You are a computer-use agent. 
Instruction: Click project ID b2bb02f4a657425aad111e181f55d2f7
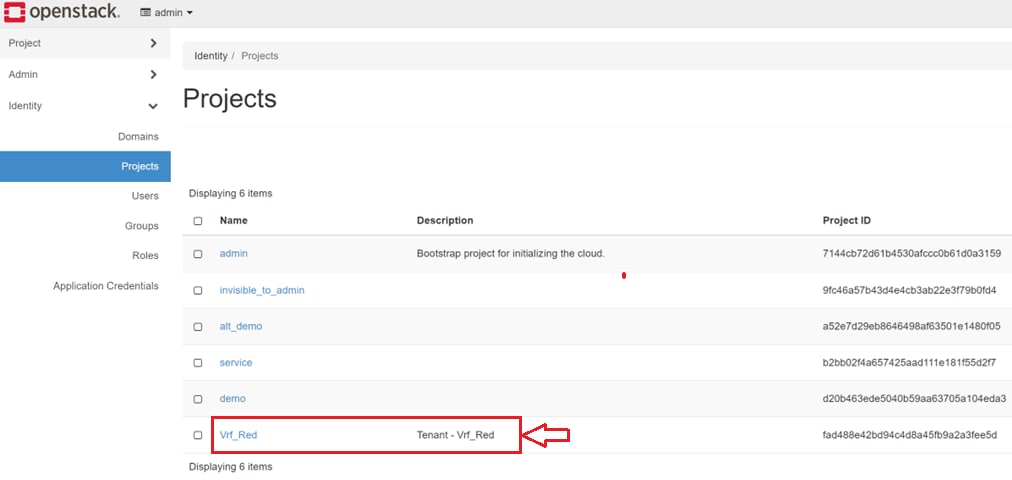909,363
